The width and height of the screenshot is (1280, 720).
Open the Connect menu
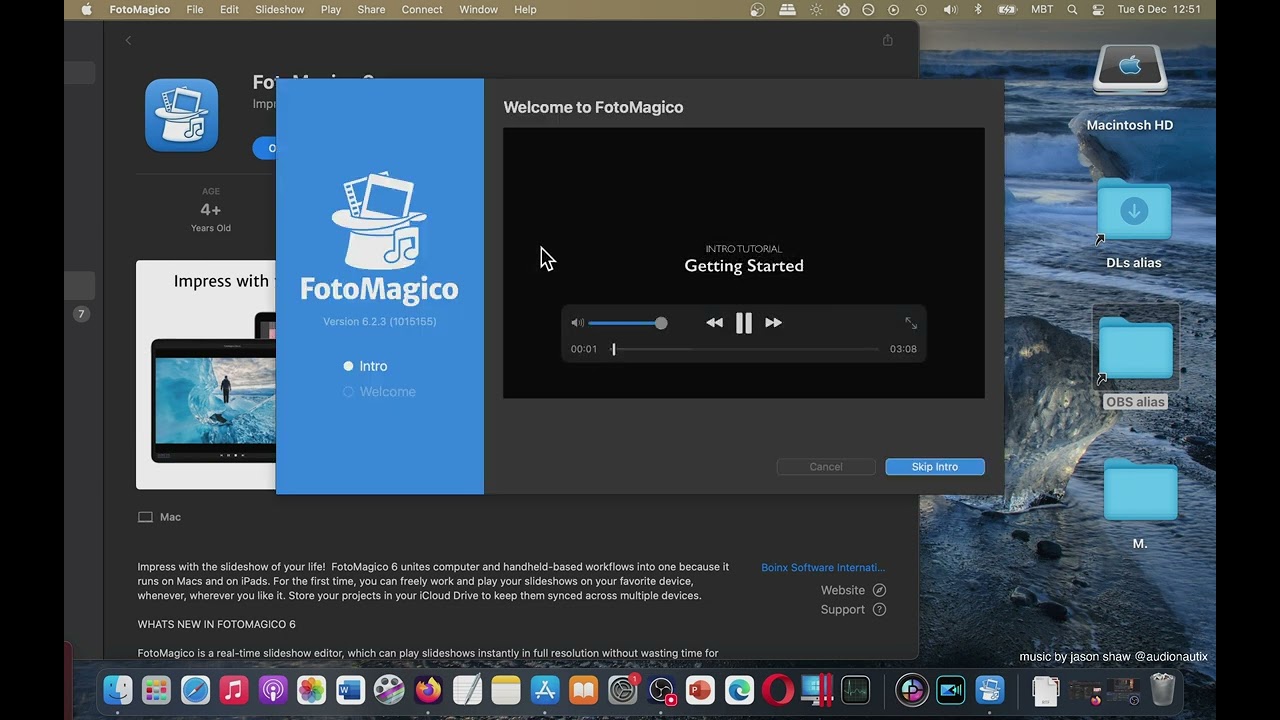422,9
